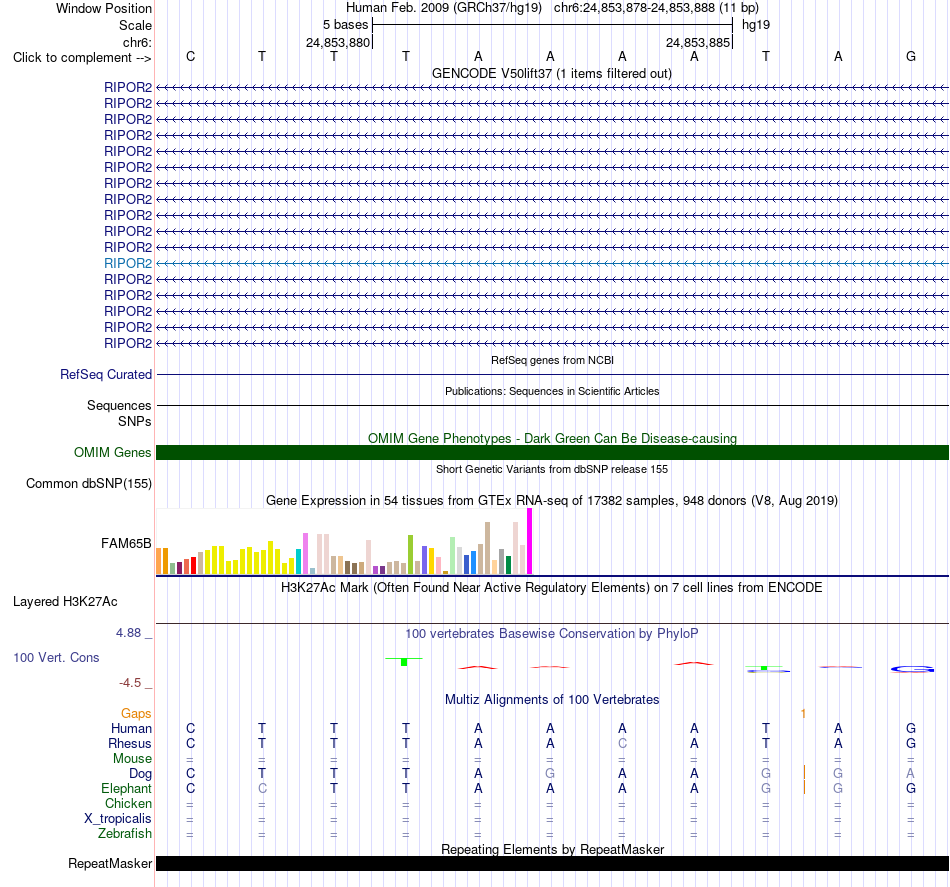
Task: Click '100 vertebrates Basewise Conservation by PhyloP' title
Action: click(x=552, y=634)
